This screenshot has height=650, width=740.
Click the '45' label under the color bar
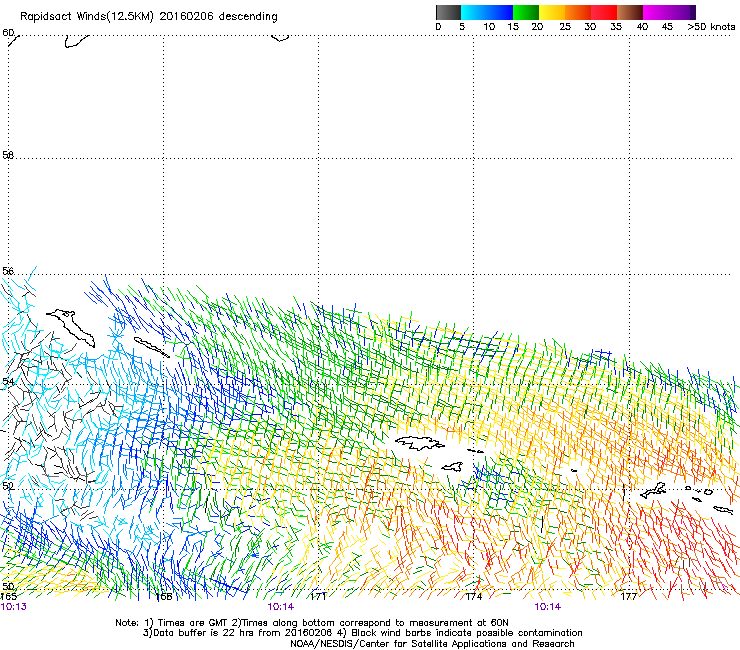[667, 27]
